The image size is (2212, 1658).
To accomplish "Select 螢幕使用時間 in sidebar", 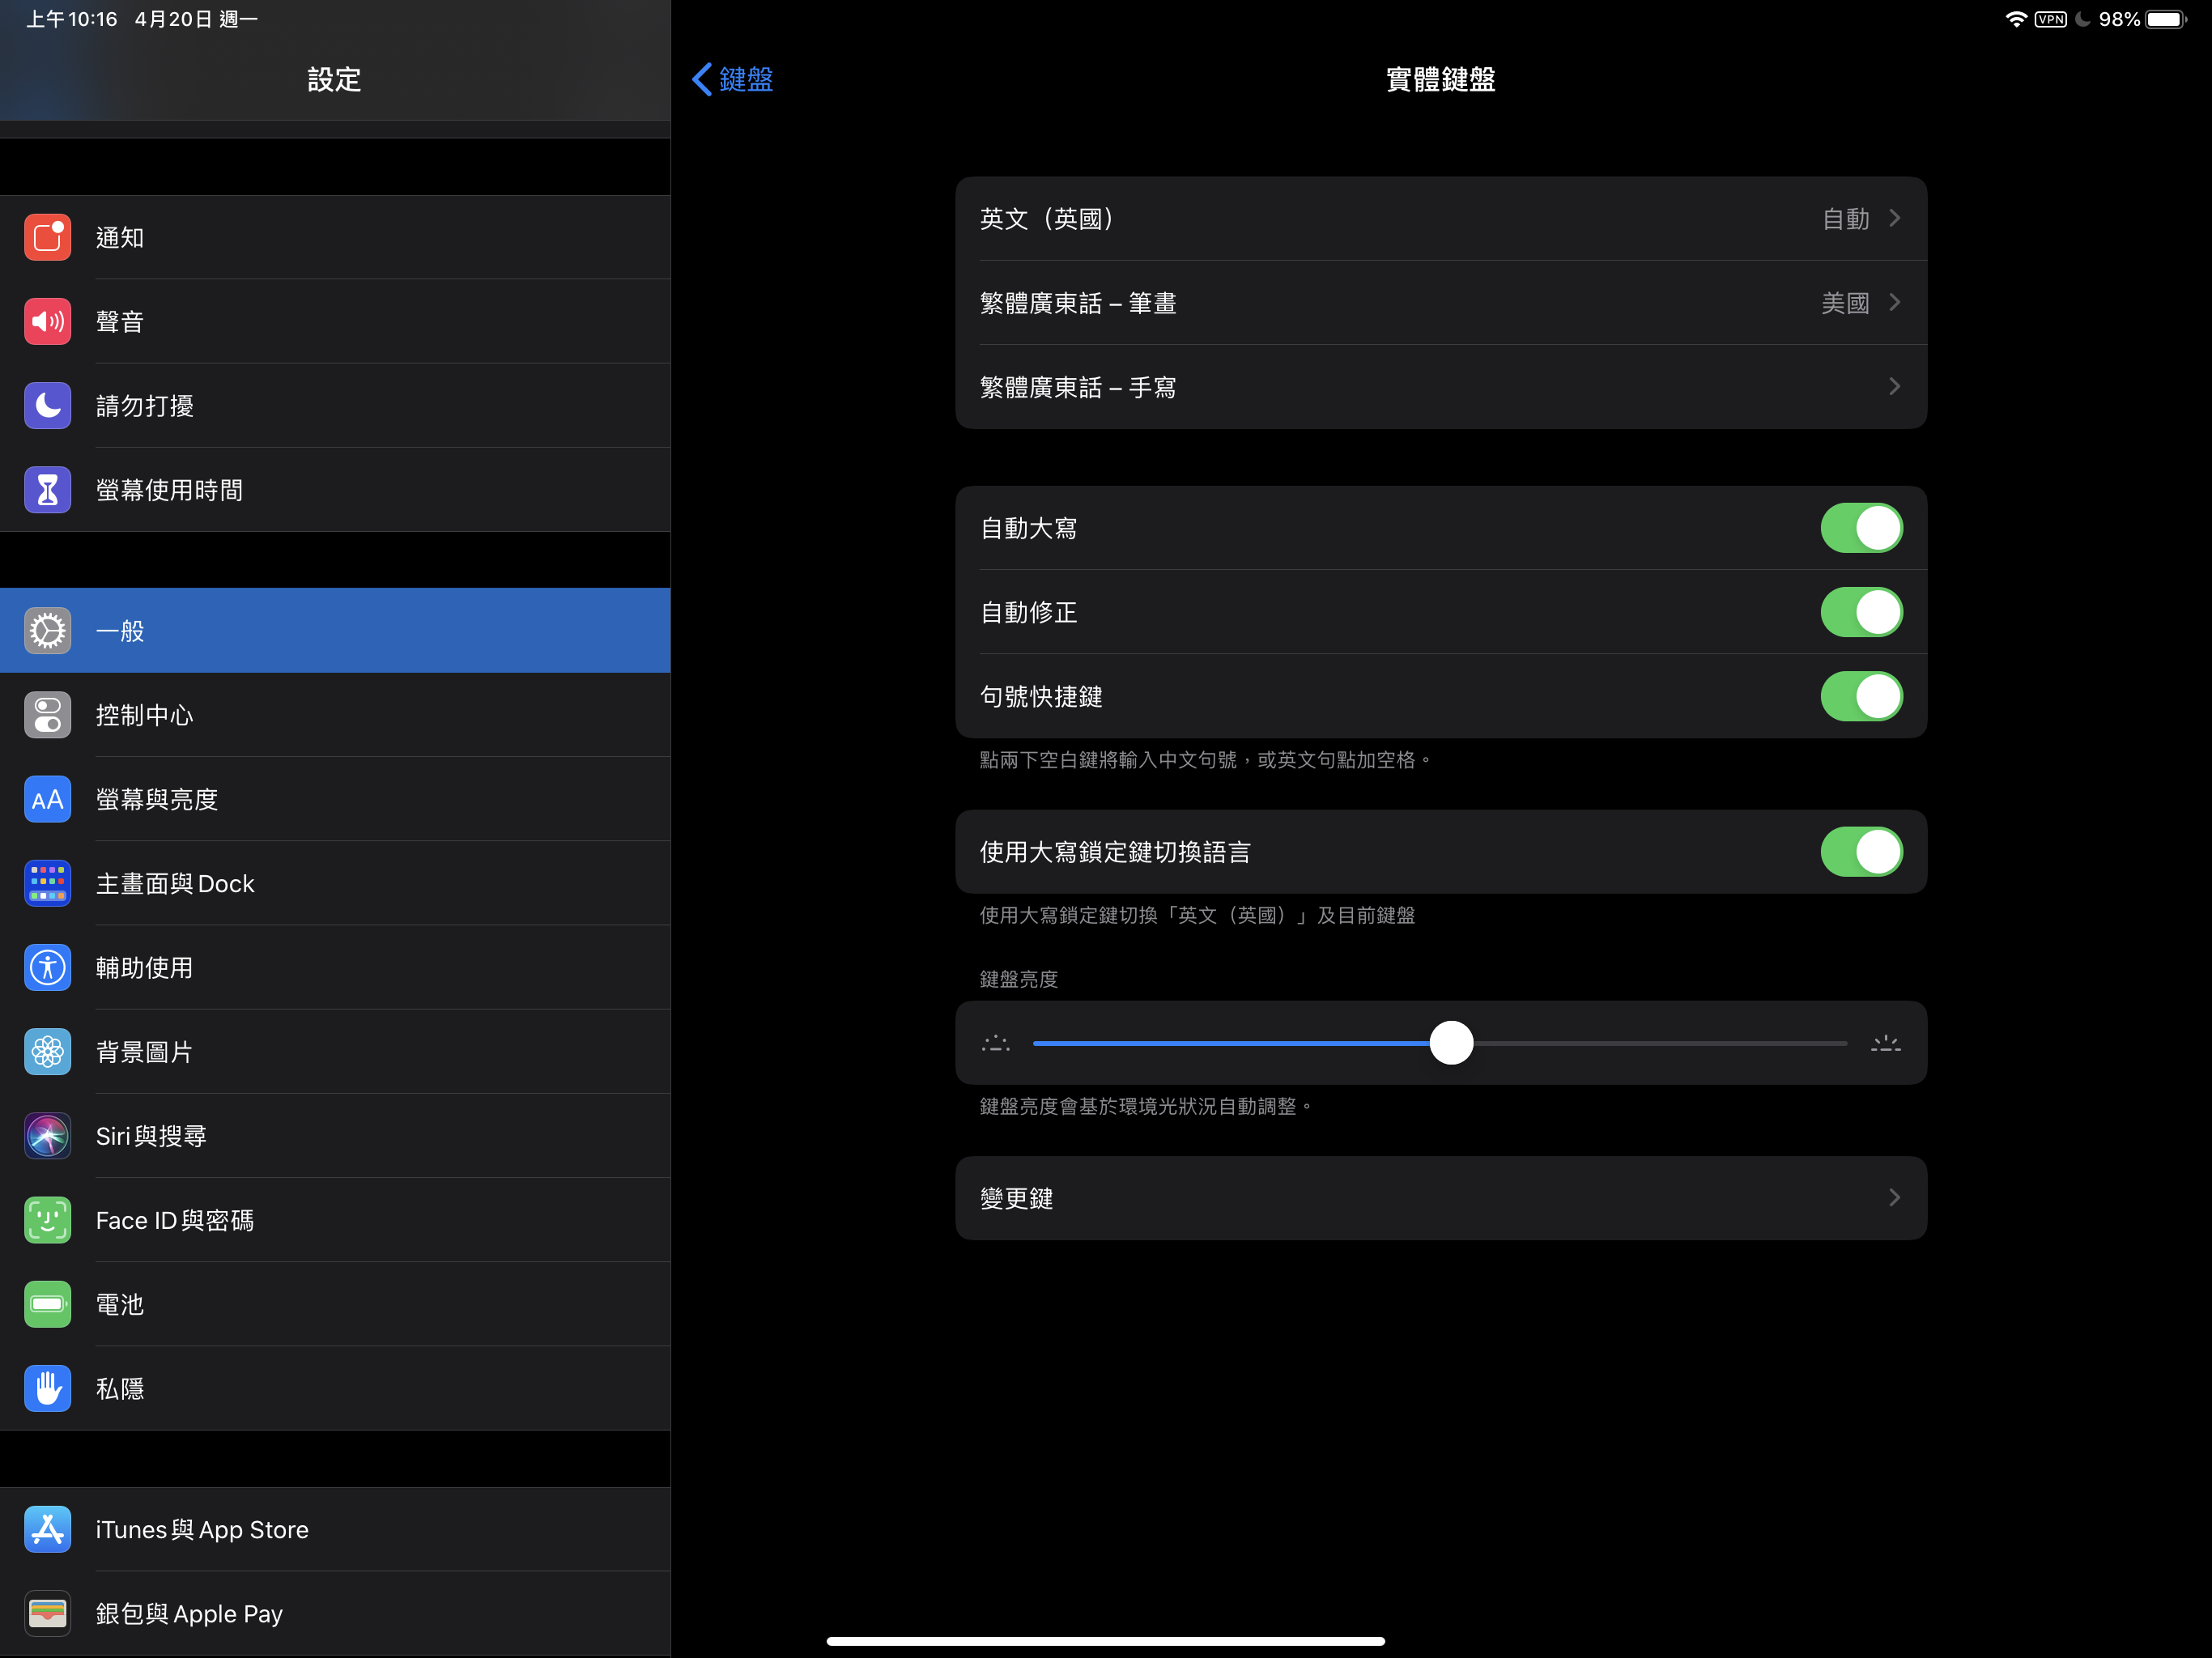I will tap(335, 490).
